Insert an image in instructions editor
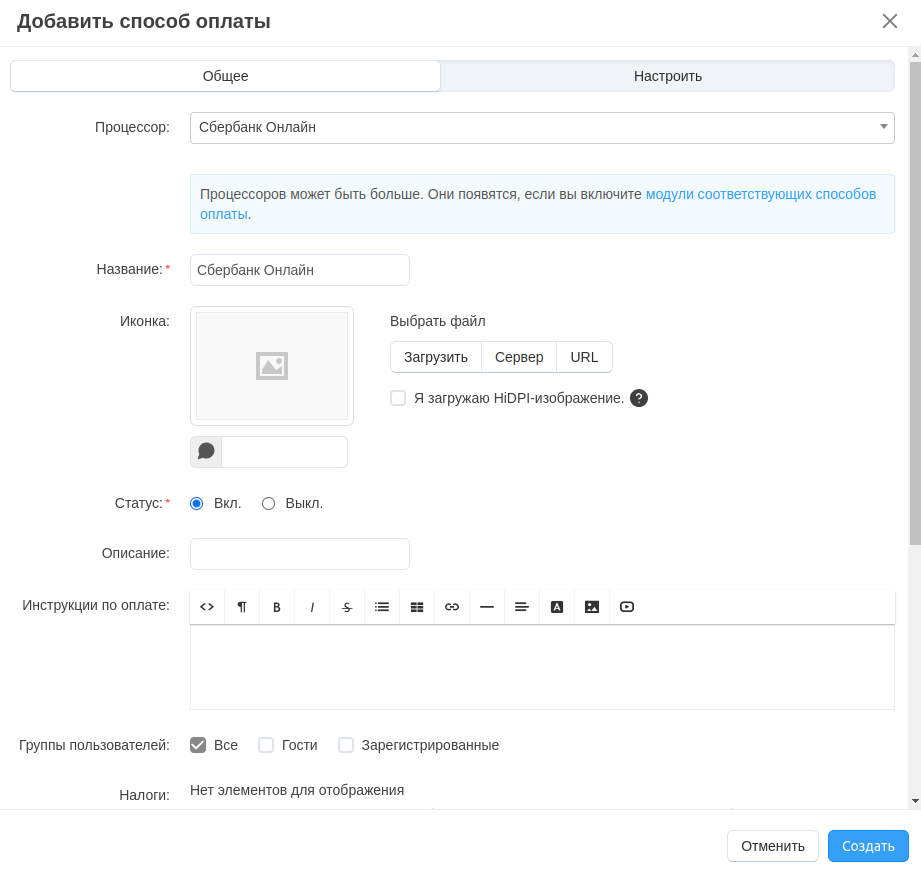Image resolution: width=921 pixels, height=876 pixels. (x=592, y=607)
